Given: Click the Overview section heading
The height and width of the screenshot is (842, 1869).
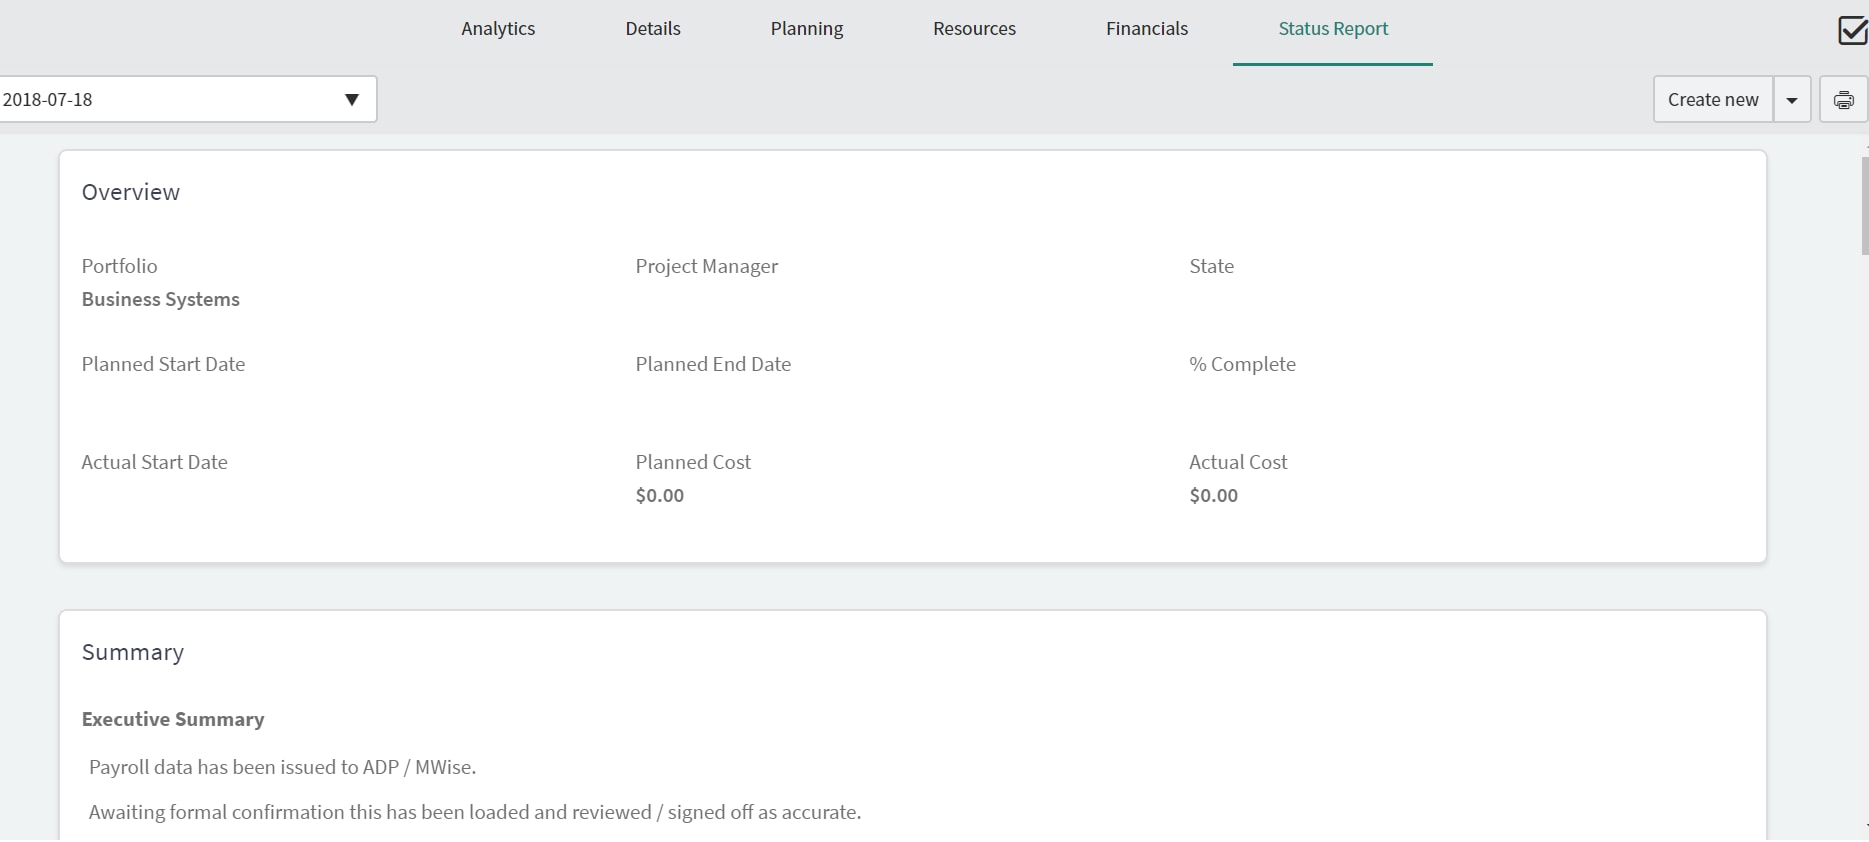Looking at the screenshot, I should coord(131,192).
